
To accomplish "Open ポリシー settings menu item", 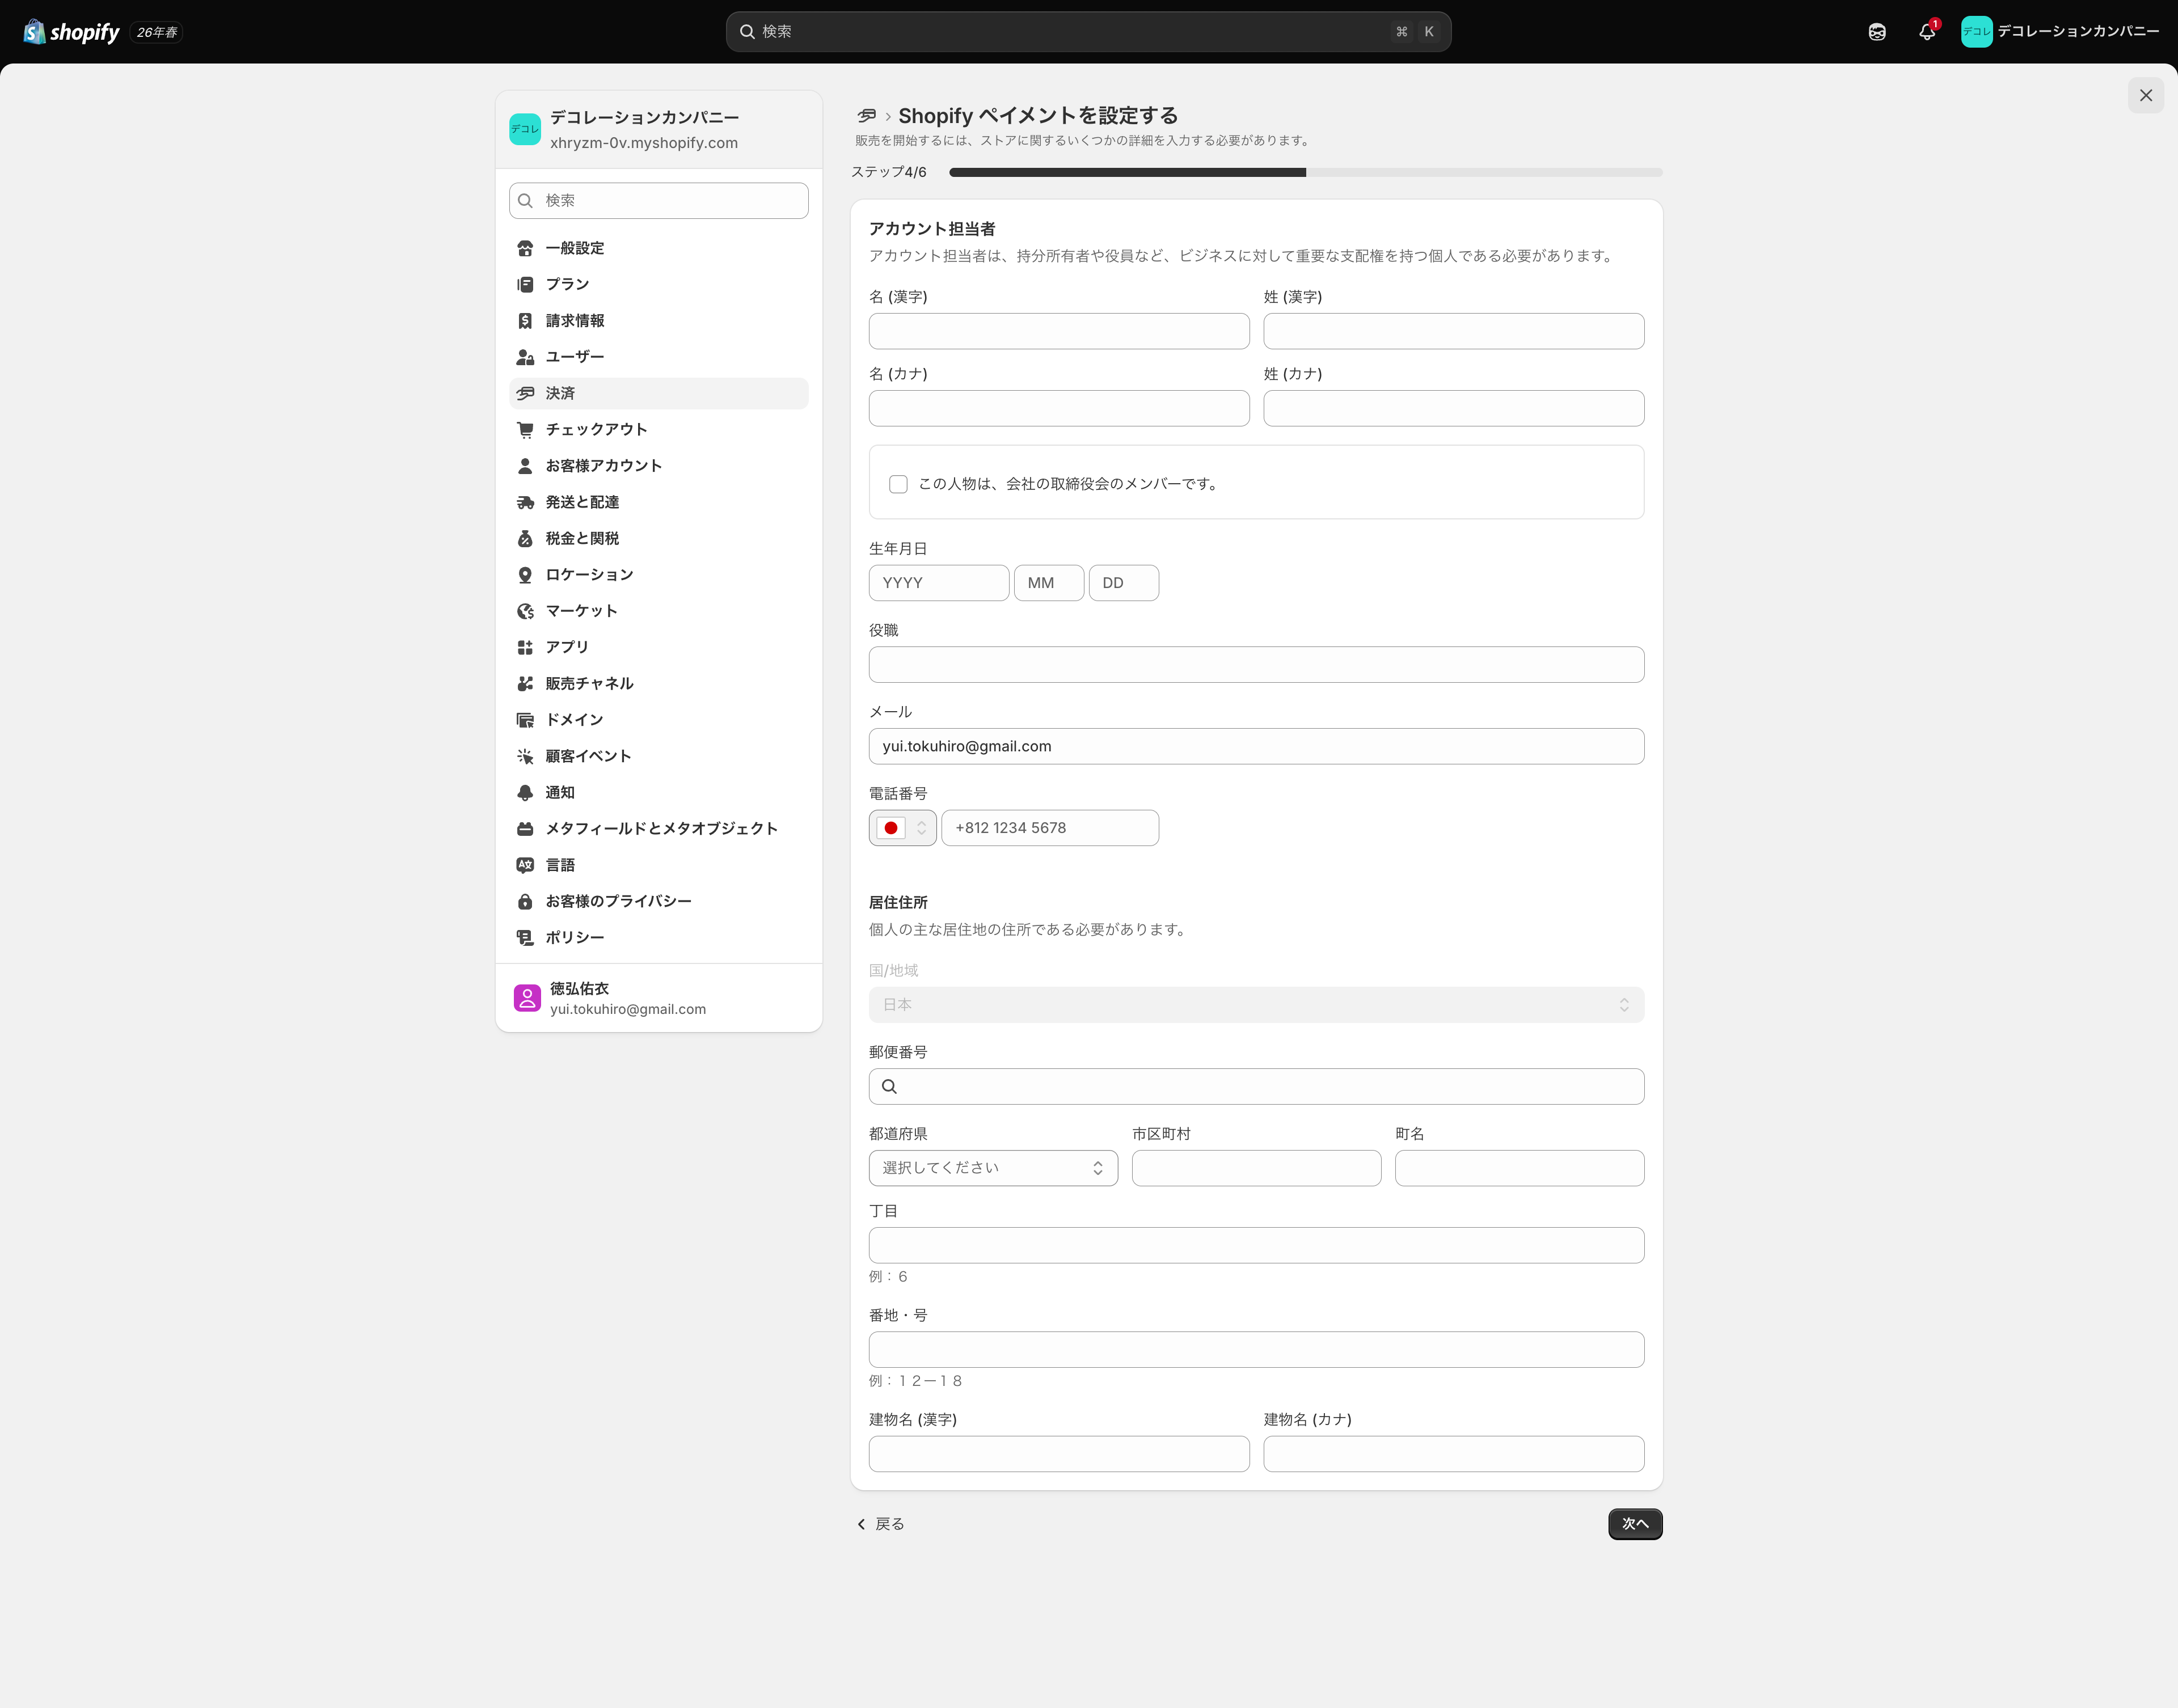I will point(658,938).
